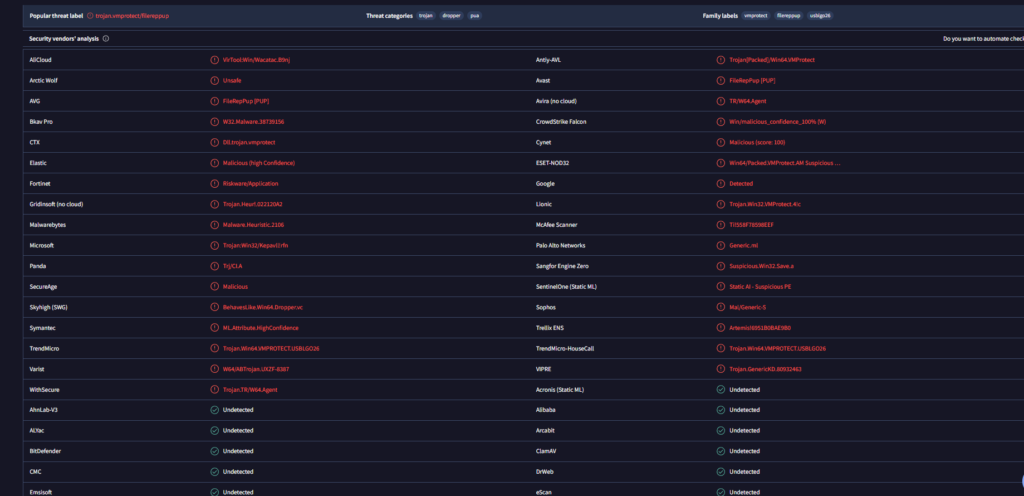Click the alert icon in AliCloud row

pyautogui.click(x=214, y=59)
